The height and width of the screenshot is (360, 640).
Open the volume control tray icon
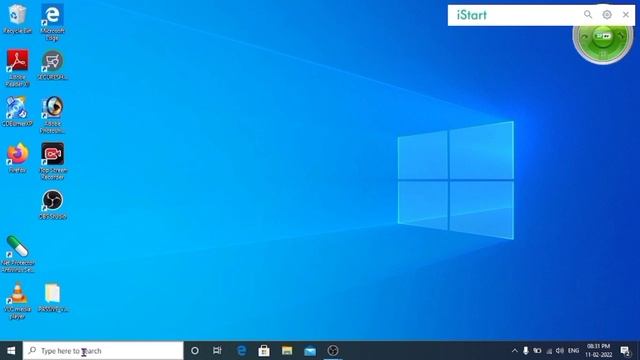(560, 351)
